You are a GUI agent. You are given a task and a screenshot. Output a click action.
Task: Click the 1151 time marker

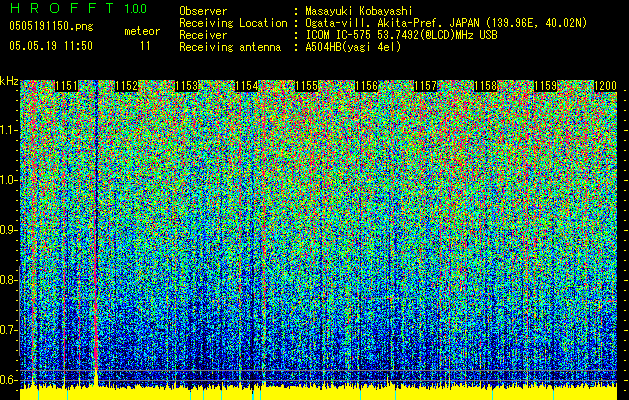click(68, 87)
